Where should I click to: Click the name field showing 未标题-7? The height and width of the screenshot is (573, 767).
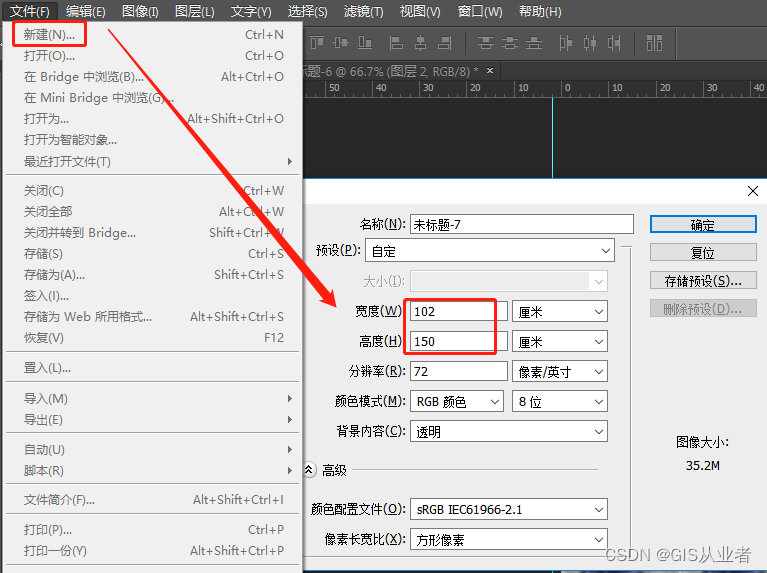click(521, 225)
